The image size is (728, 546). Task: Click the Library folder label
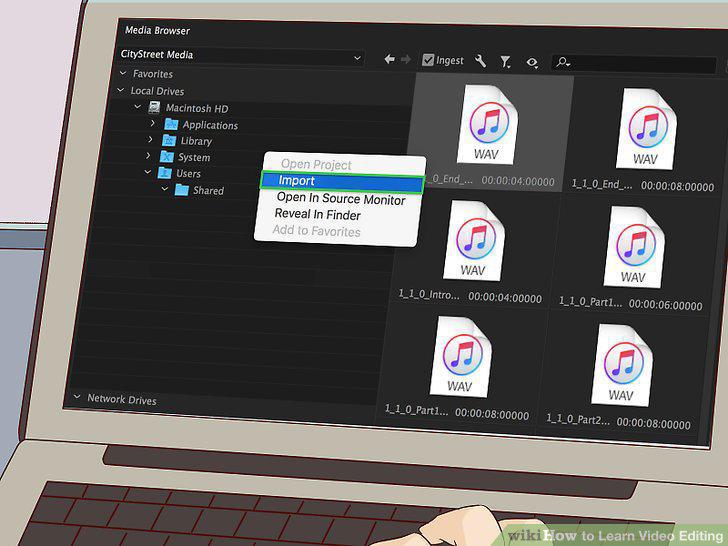196,141
